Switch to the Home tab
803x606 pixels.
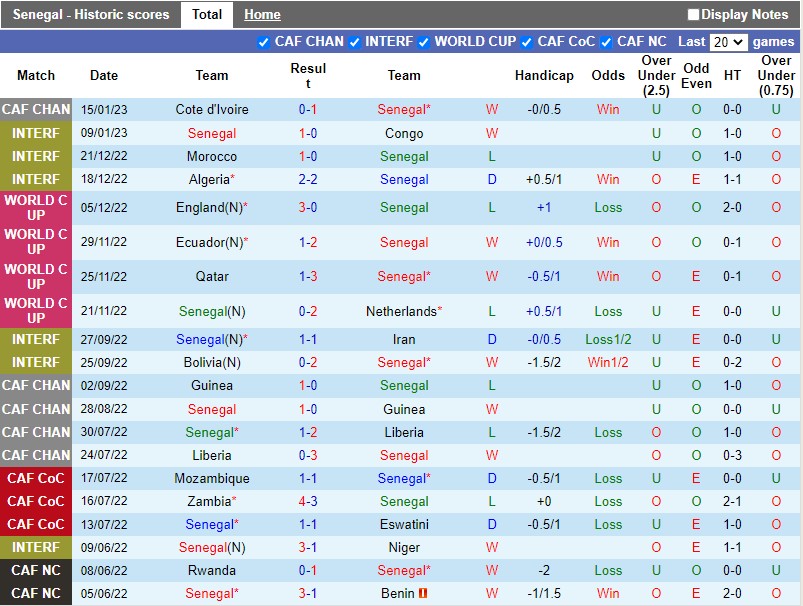262,14
